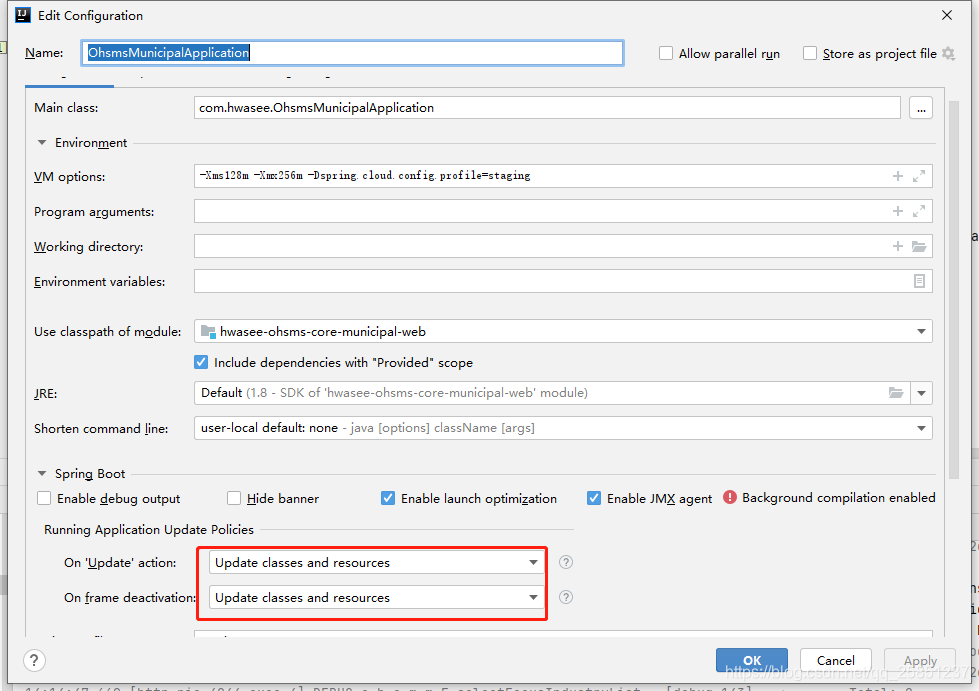Viewport: 979px width, 691px height.
Task: Click the Background compilation enabled text
Action: pyautogui.click(x=839, y=497)
